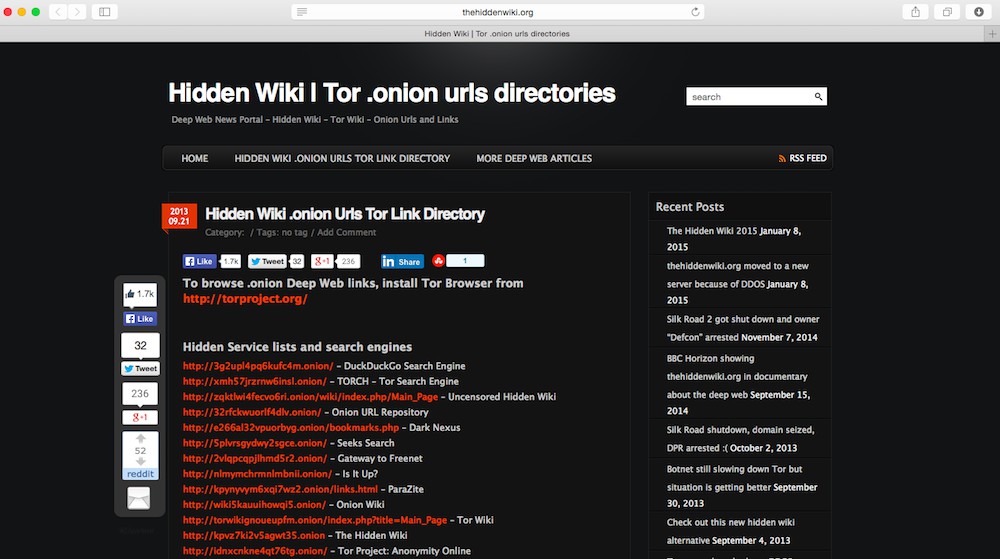Viewport: 1000px width, 559px height.
Task: Open post Silk Road 2 got shut down
Action: coord(743,328)
